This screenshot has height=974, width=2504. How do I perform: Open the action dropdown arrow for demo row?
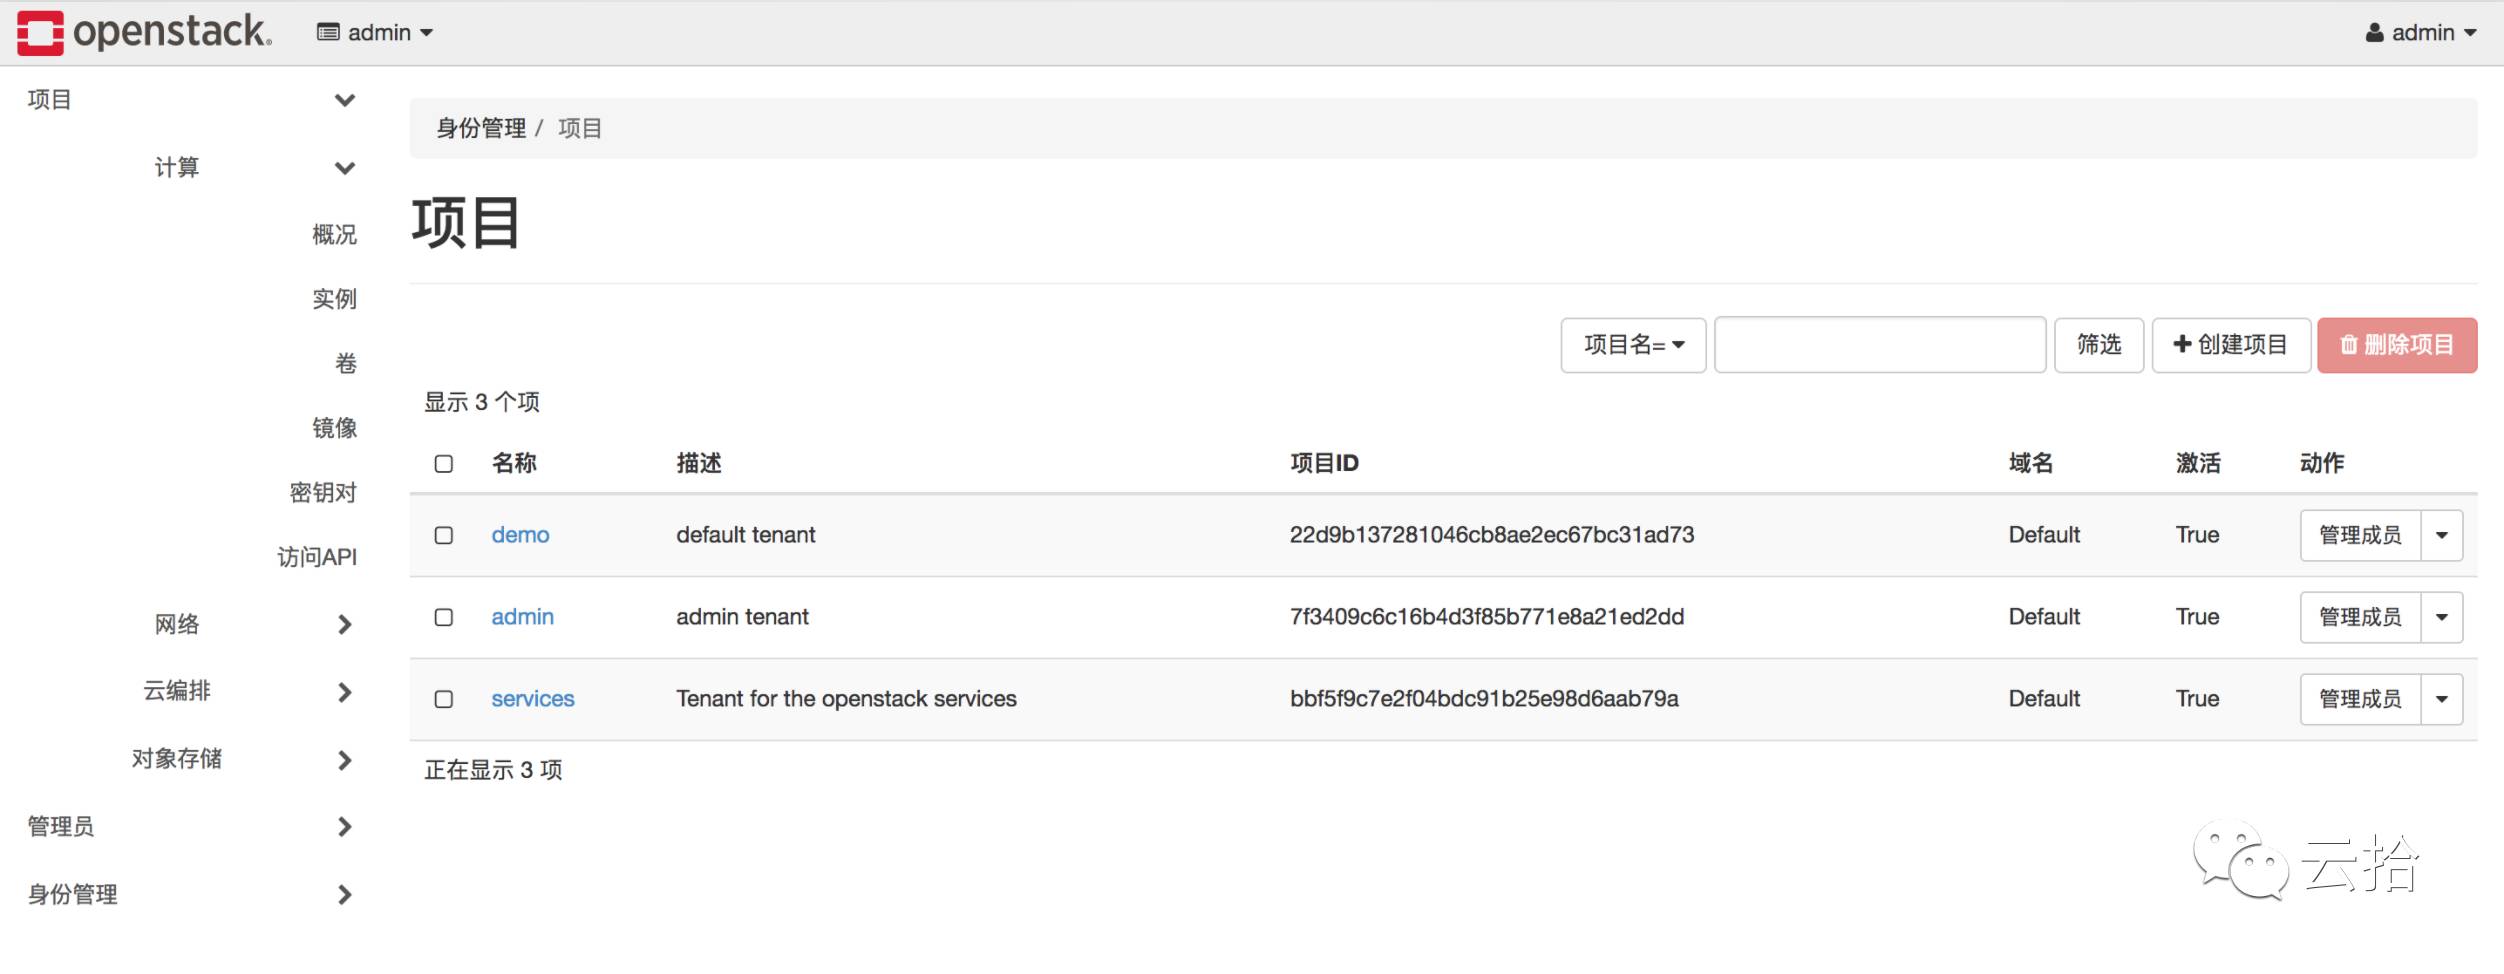click(2441, 535)
